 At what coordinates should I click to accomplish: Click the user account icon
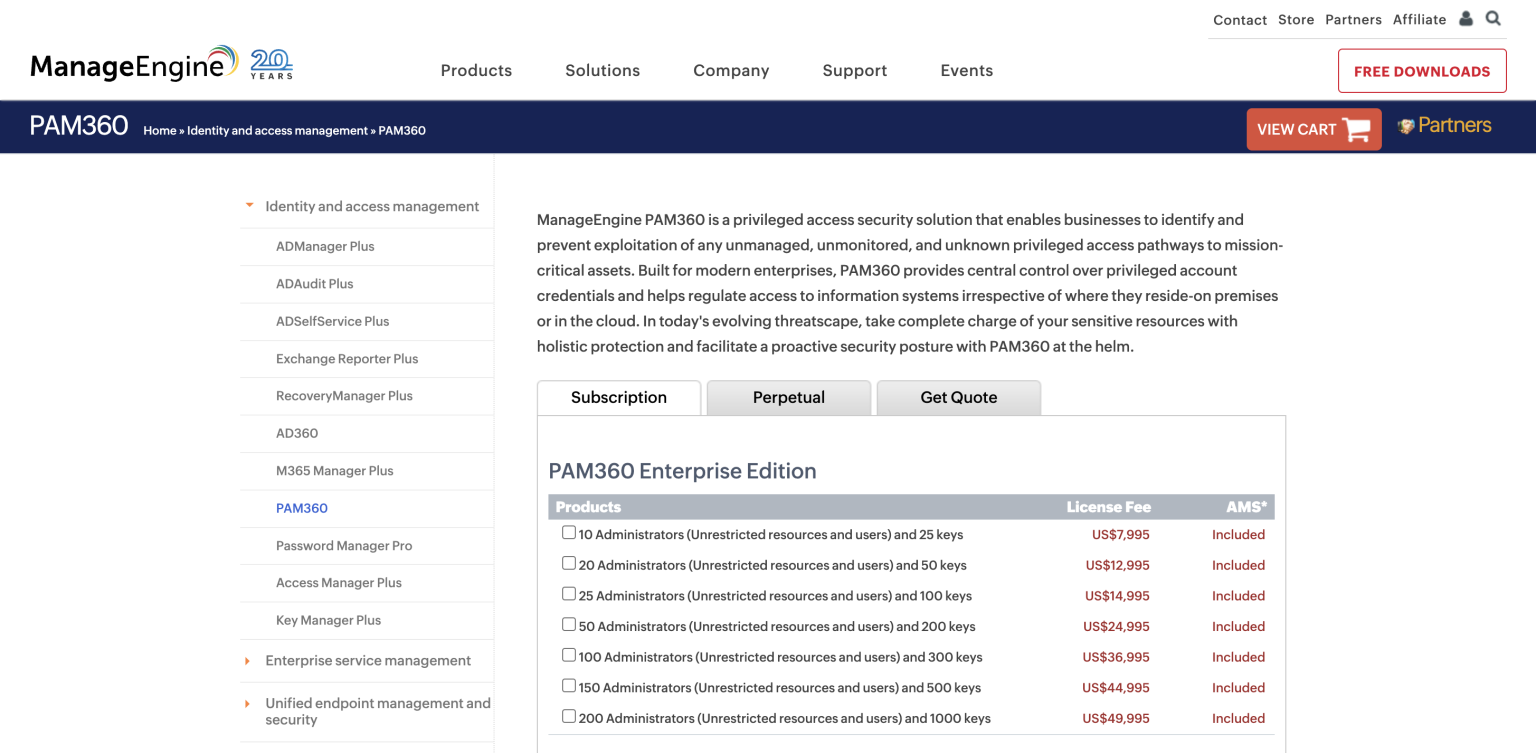pyautogui.click(x=1466, y=18)
